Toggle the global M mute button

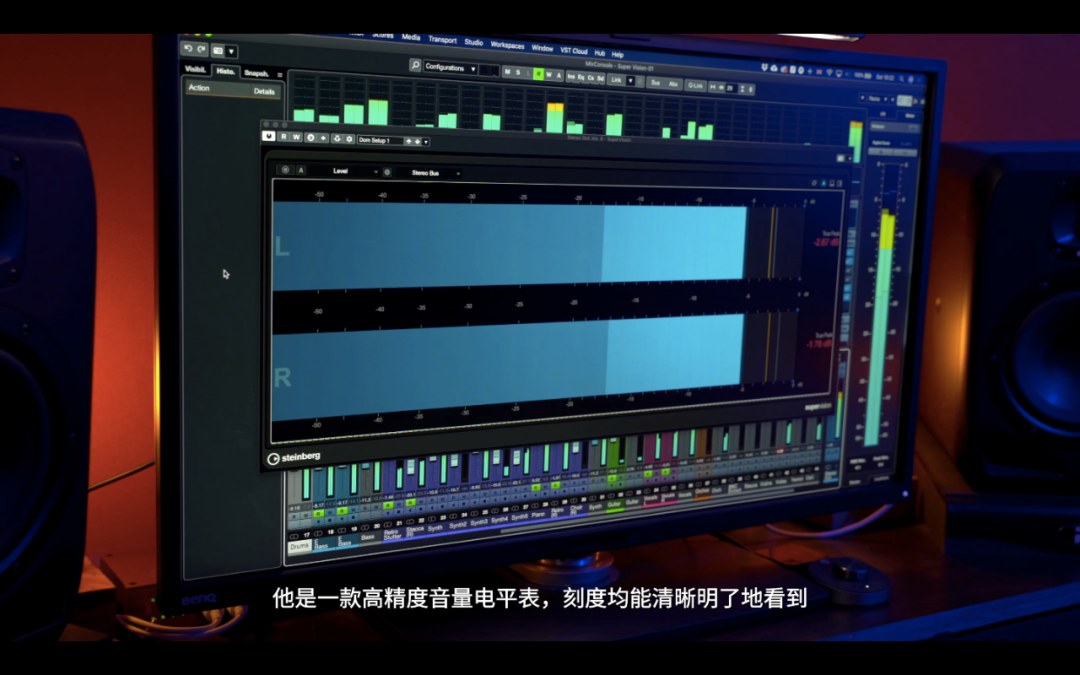pos(508,72)
